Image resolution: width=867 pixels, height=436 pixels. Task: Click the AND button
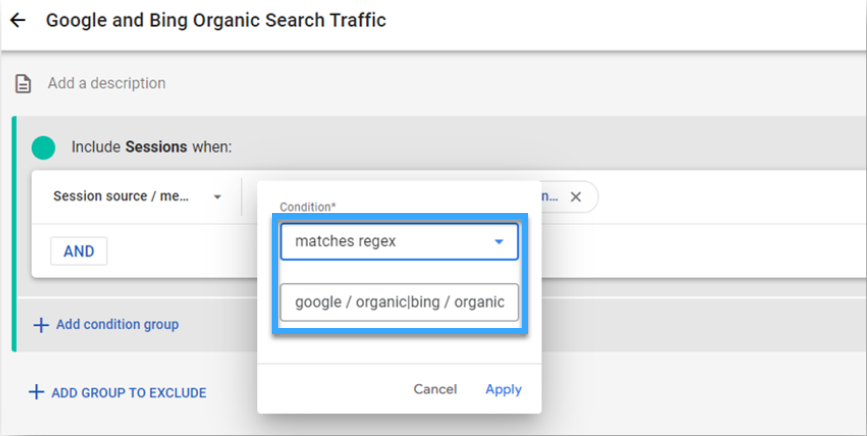(x=79, y=251)
